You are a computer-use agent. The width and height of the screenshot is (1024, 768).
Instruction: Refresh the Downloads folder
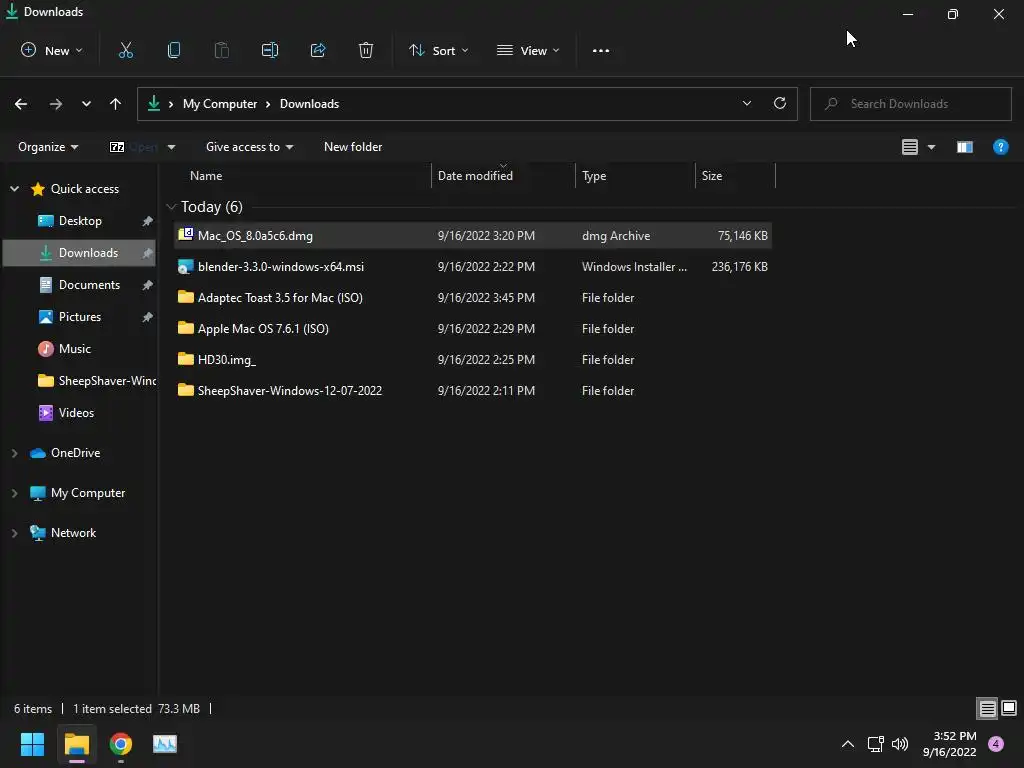point(780,103)
